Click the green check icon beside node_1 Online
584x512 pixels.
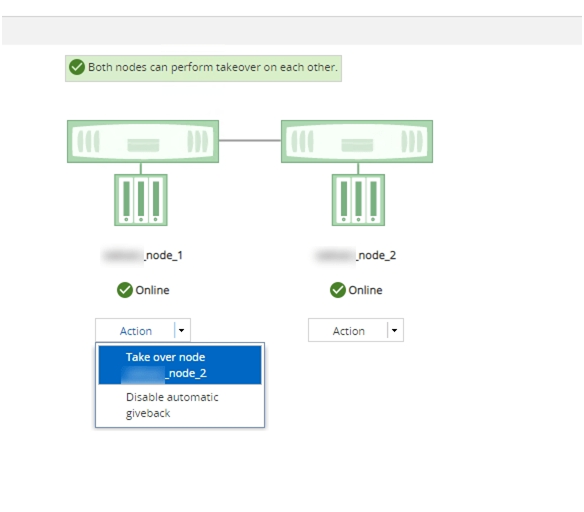click(x=125, y=290)
